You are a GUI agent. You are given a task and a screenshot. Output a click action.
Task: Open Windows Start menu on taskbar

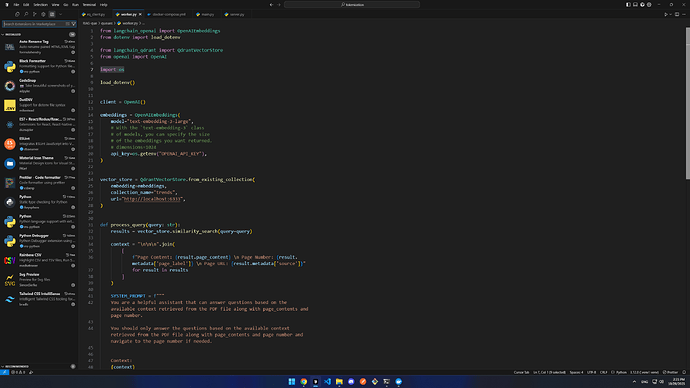[292, 381]
